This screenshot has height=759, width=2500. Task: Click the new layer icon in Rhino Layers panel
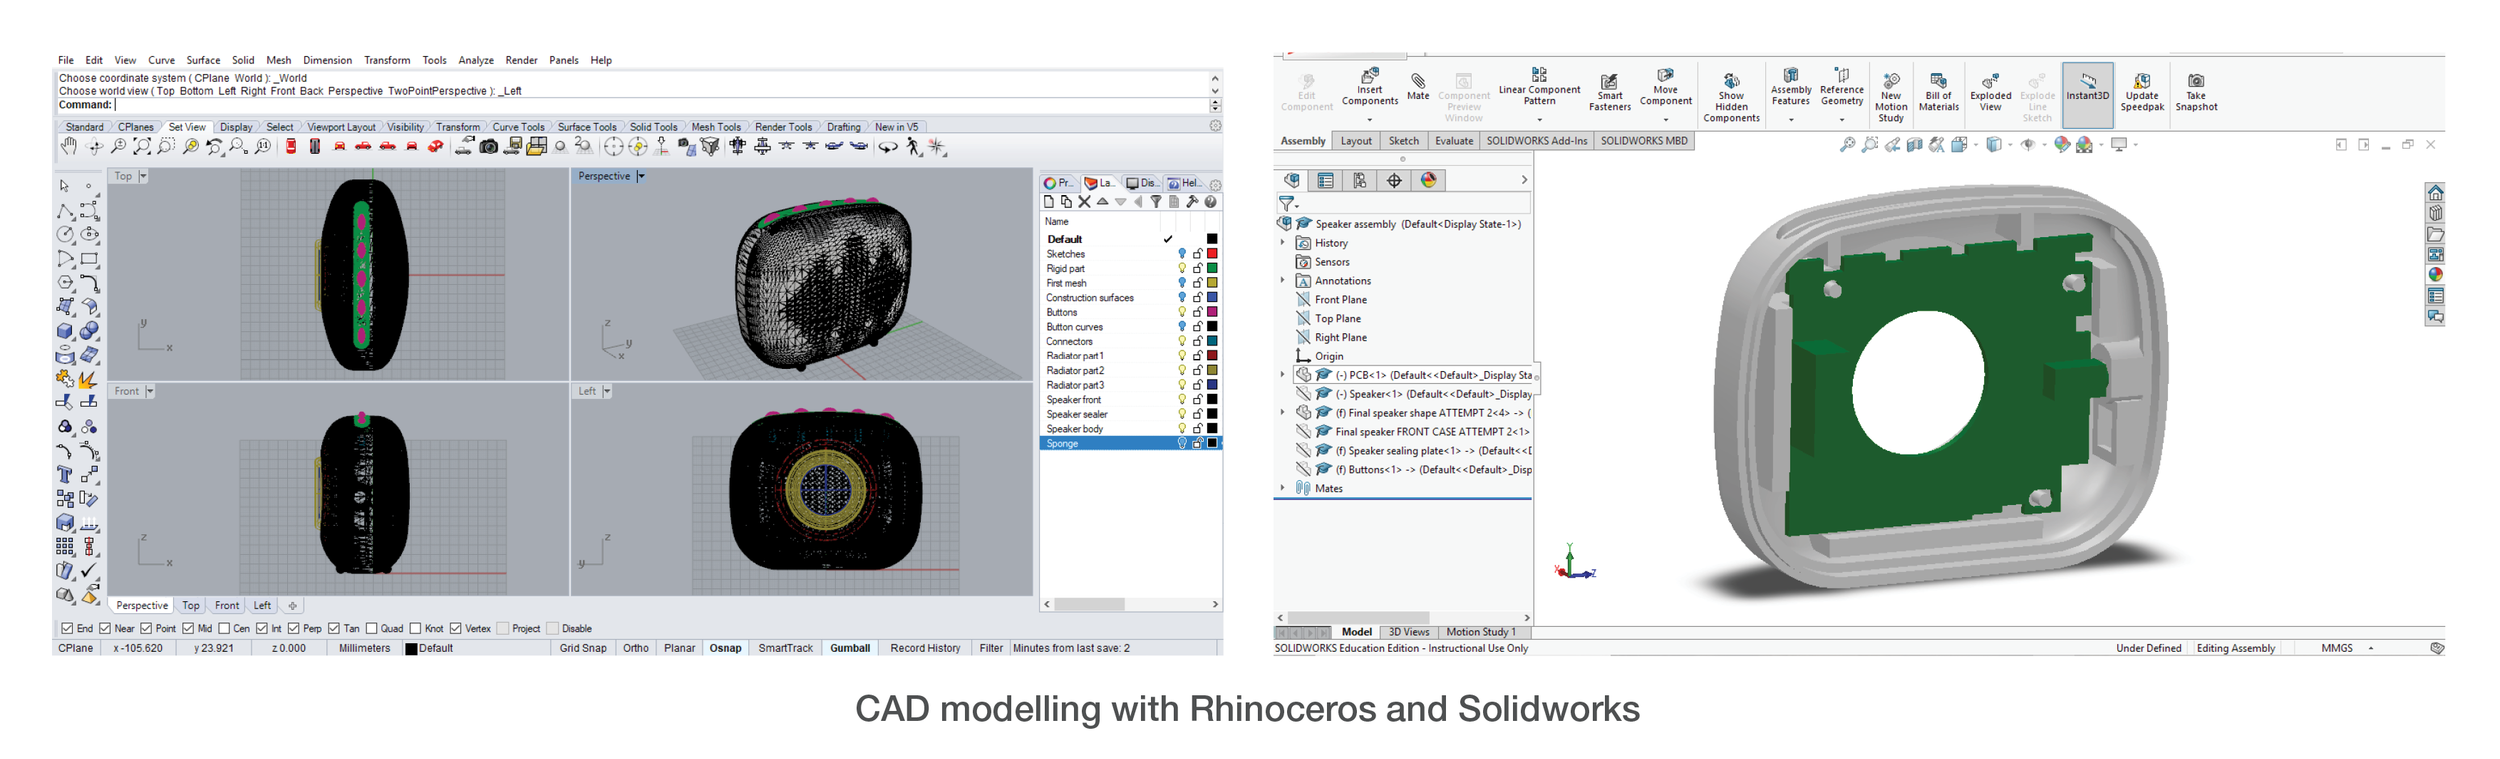(x=1049, y=202)
